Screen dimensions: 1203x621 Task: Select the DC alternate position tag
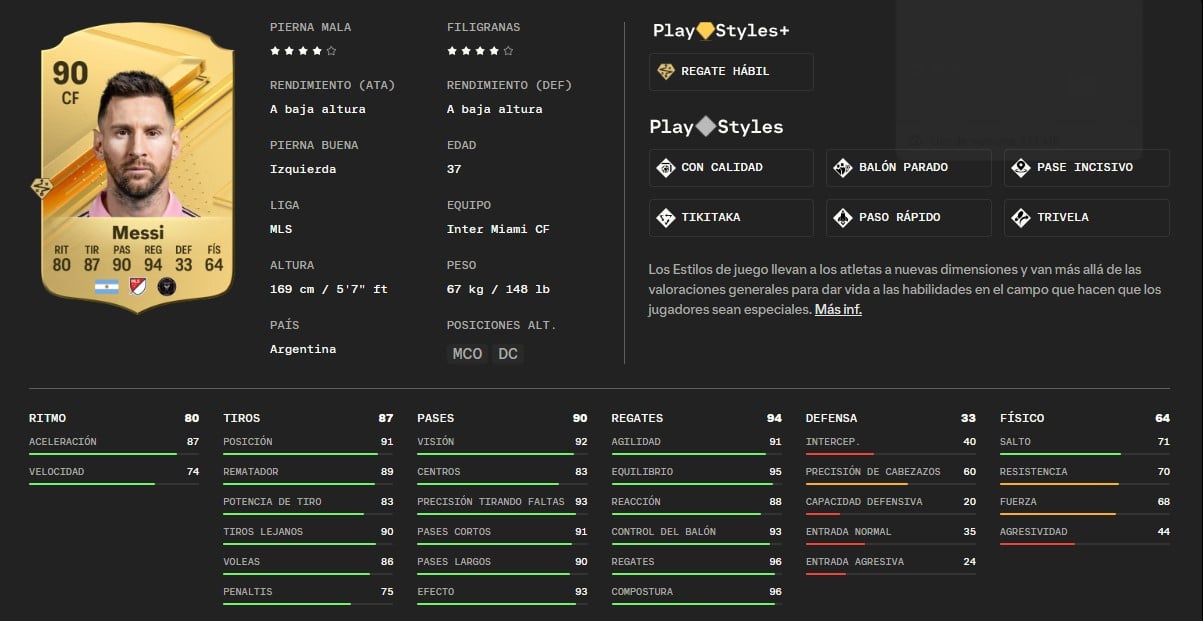coord(508,354)
